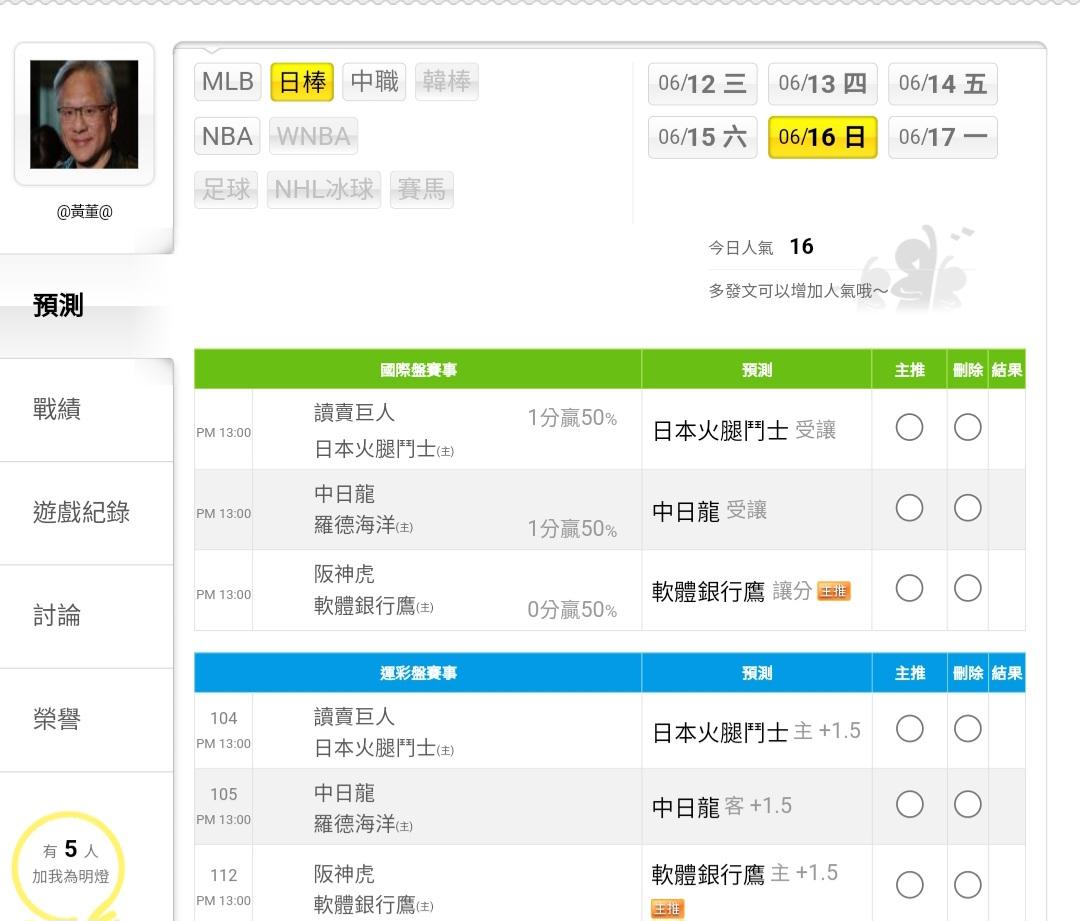Click the 加我為明燈 yellow circle badge
The height and width of the screenshot is (921, 1080).
point(70,863)
